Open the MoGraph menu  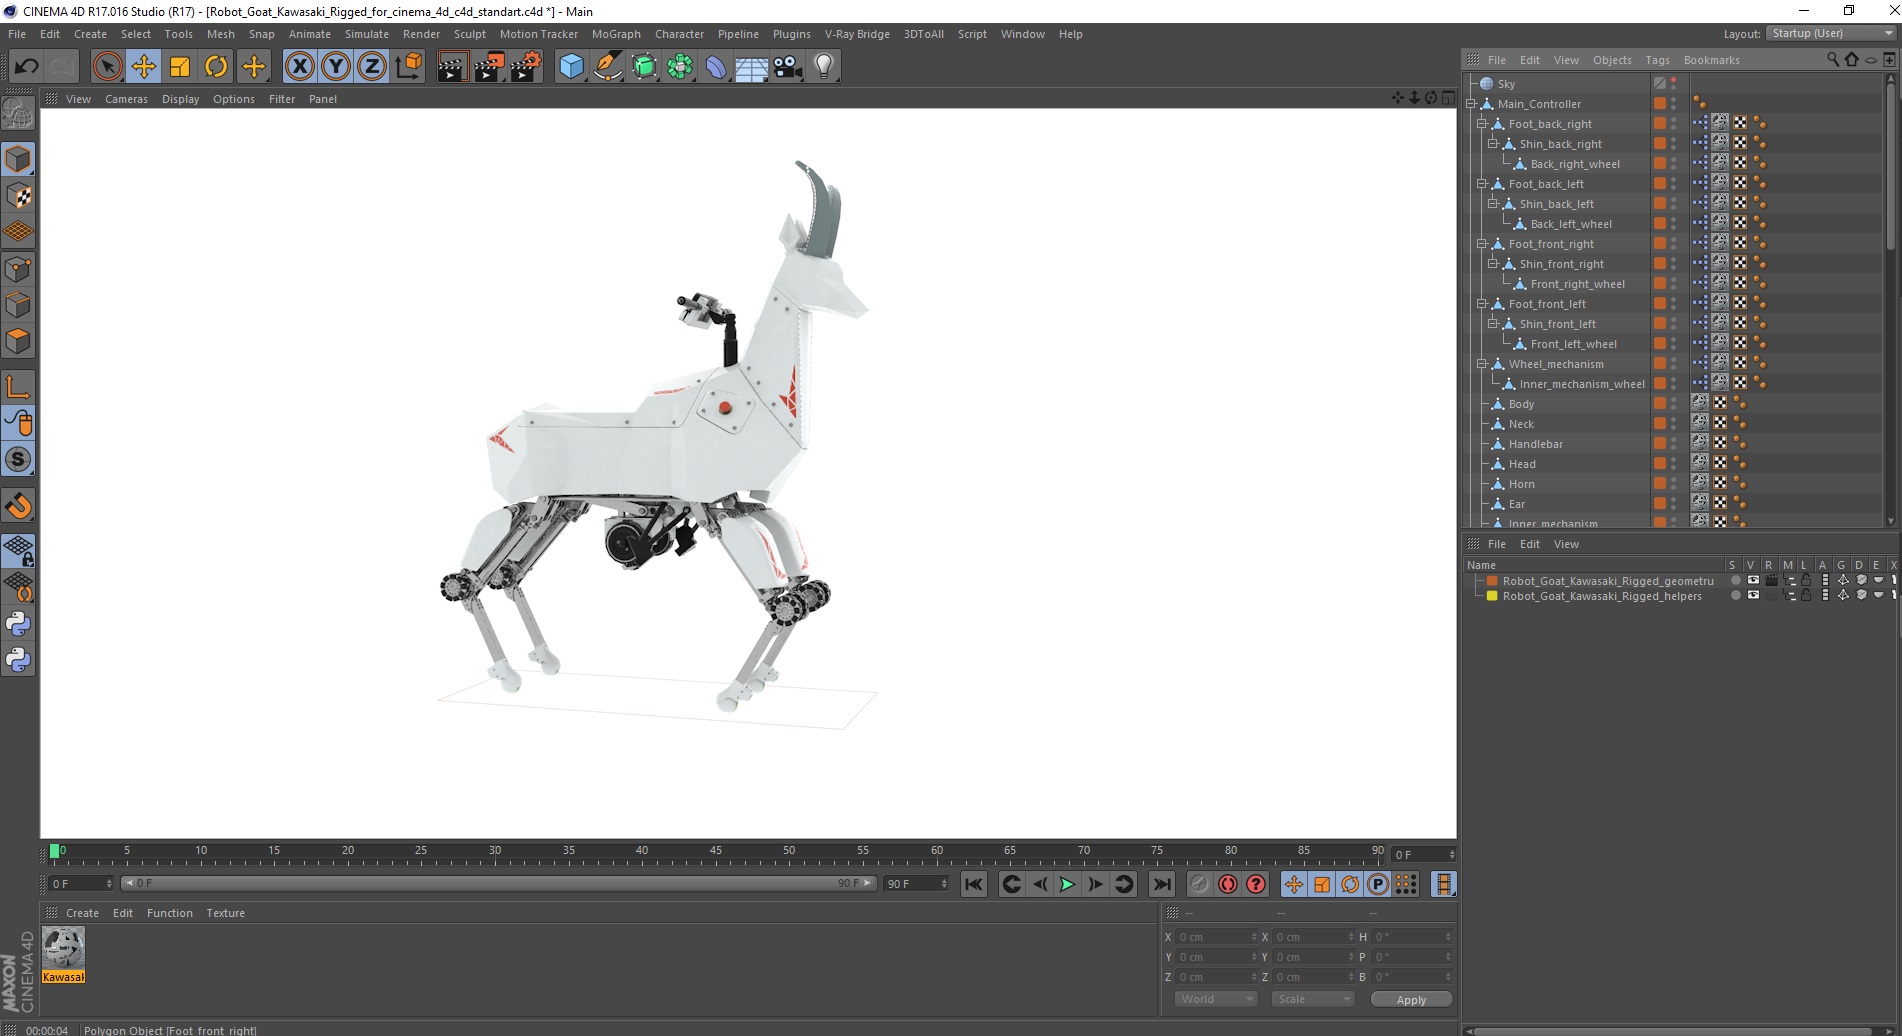pyautogui.click(x=616, y=34)
